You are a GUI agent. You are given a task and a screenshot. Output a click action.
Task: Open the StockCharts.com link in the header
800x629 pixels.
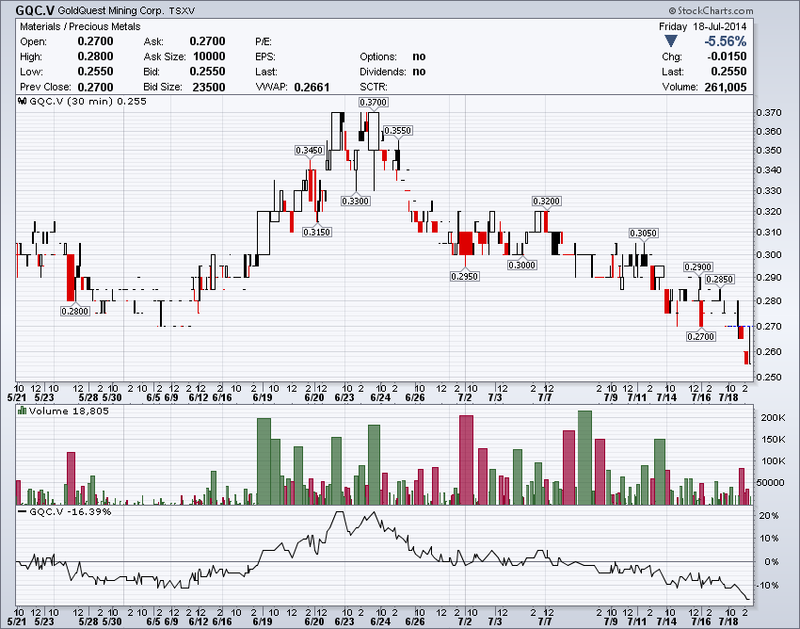point(711,10)
